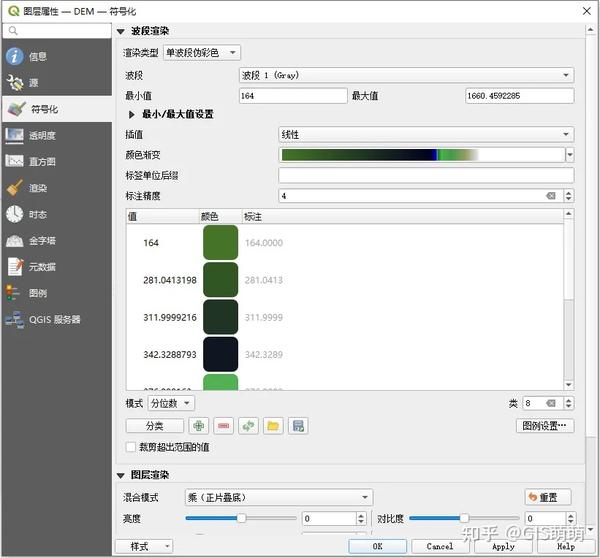Close the 图层属性 dialog window
The width and height of the screenshot is (600, 558).
click(x=587, y=11)
